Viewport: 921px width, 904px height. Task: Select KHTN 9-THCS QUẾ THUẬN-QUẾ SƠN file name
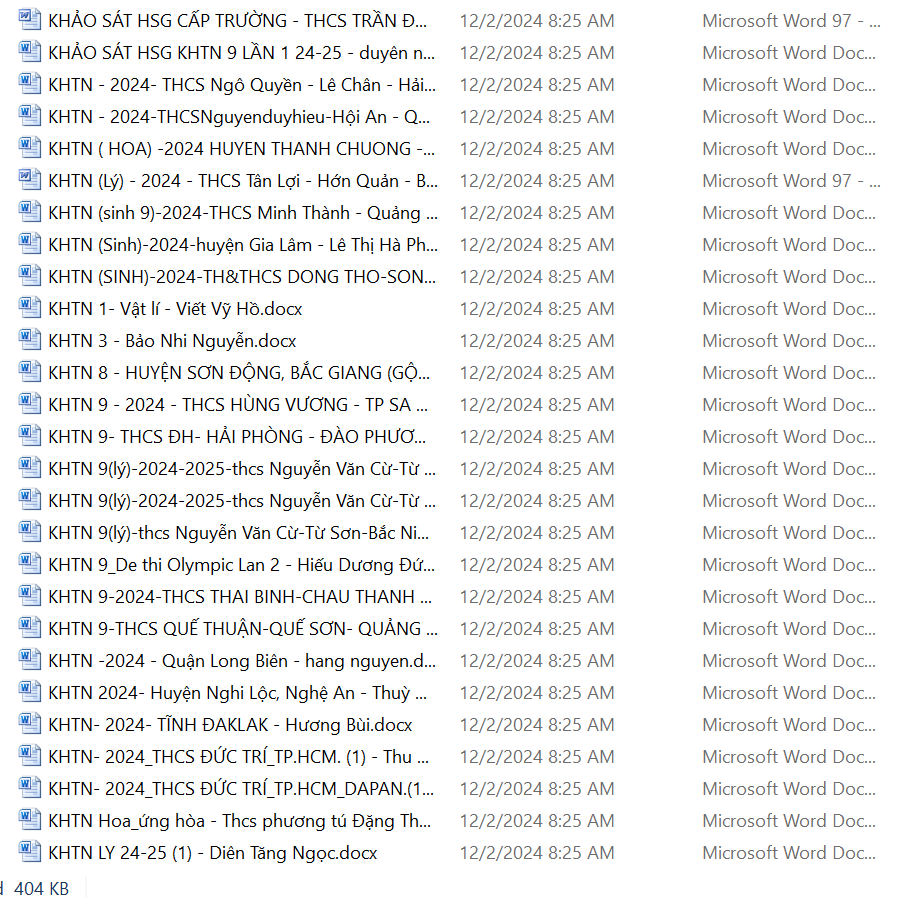[241, 628]
